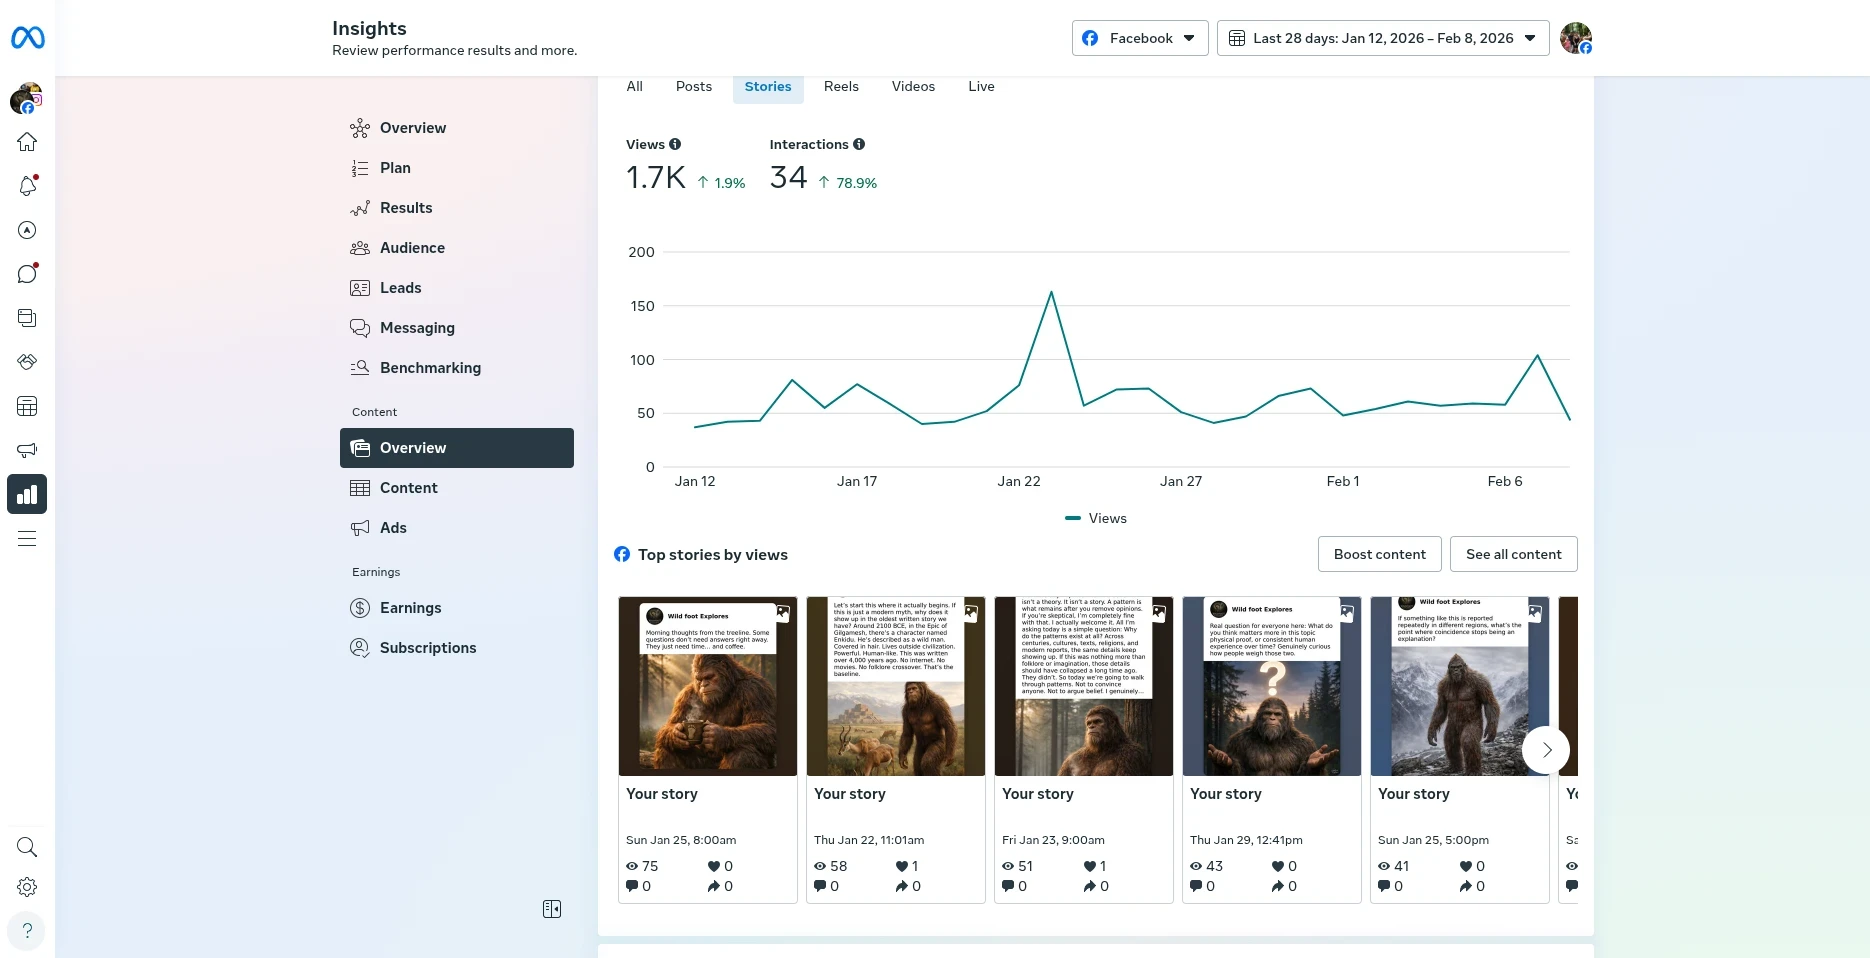Screen dimensions: 1870x958
Task: Open the Home icon in left rail
Action: tap(27, 142)
